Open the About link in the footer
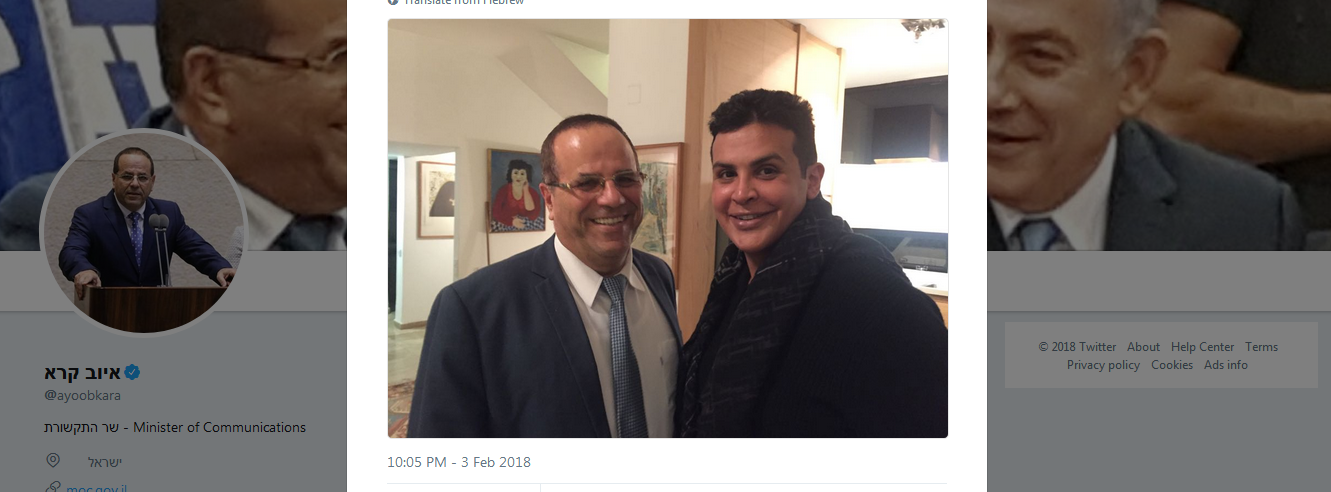Viewport: 1331px width, 492px height. tap(1143, 347)
